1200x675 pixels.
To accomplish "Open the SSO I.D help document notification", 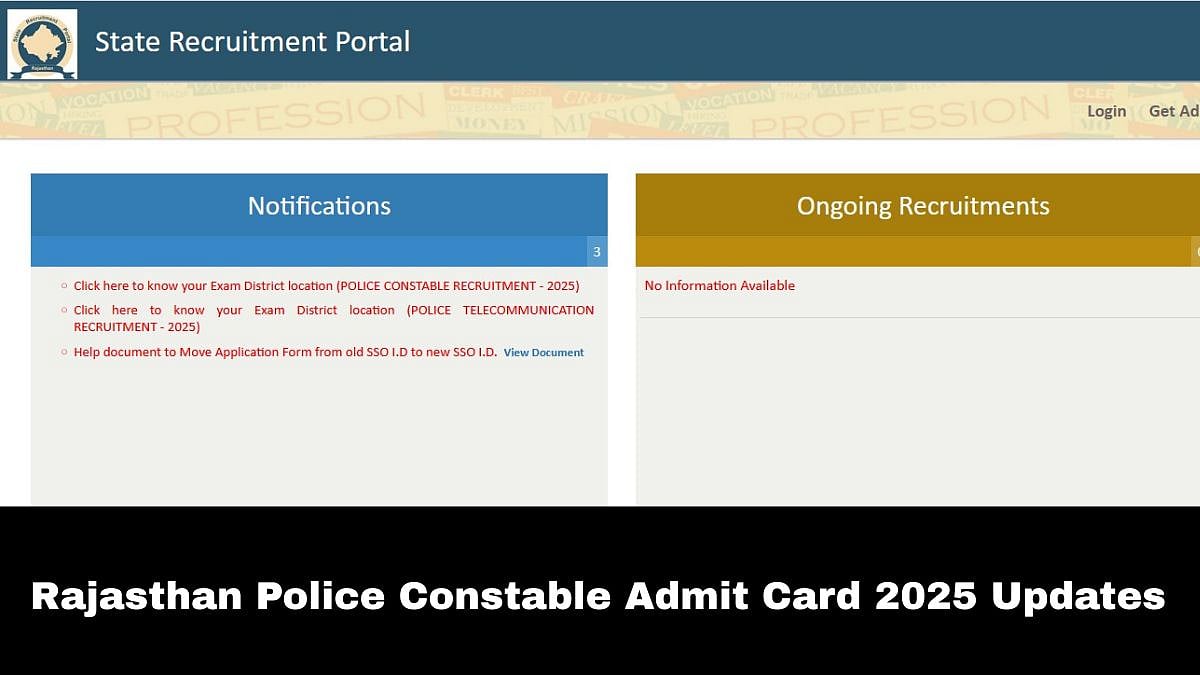I will tap(285, 353).
